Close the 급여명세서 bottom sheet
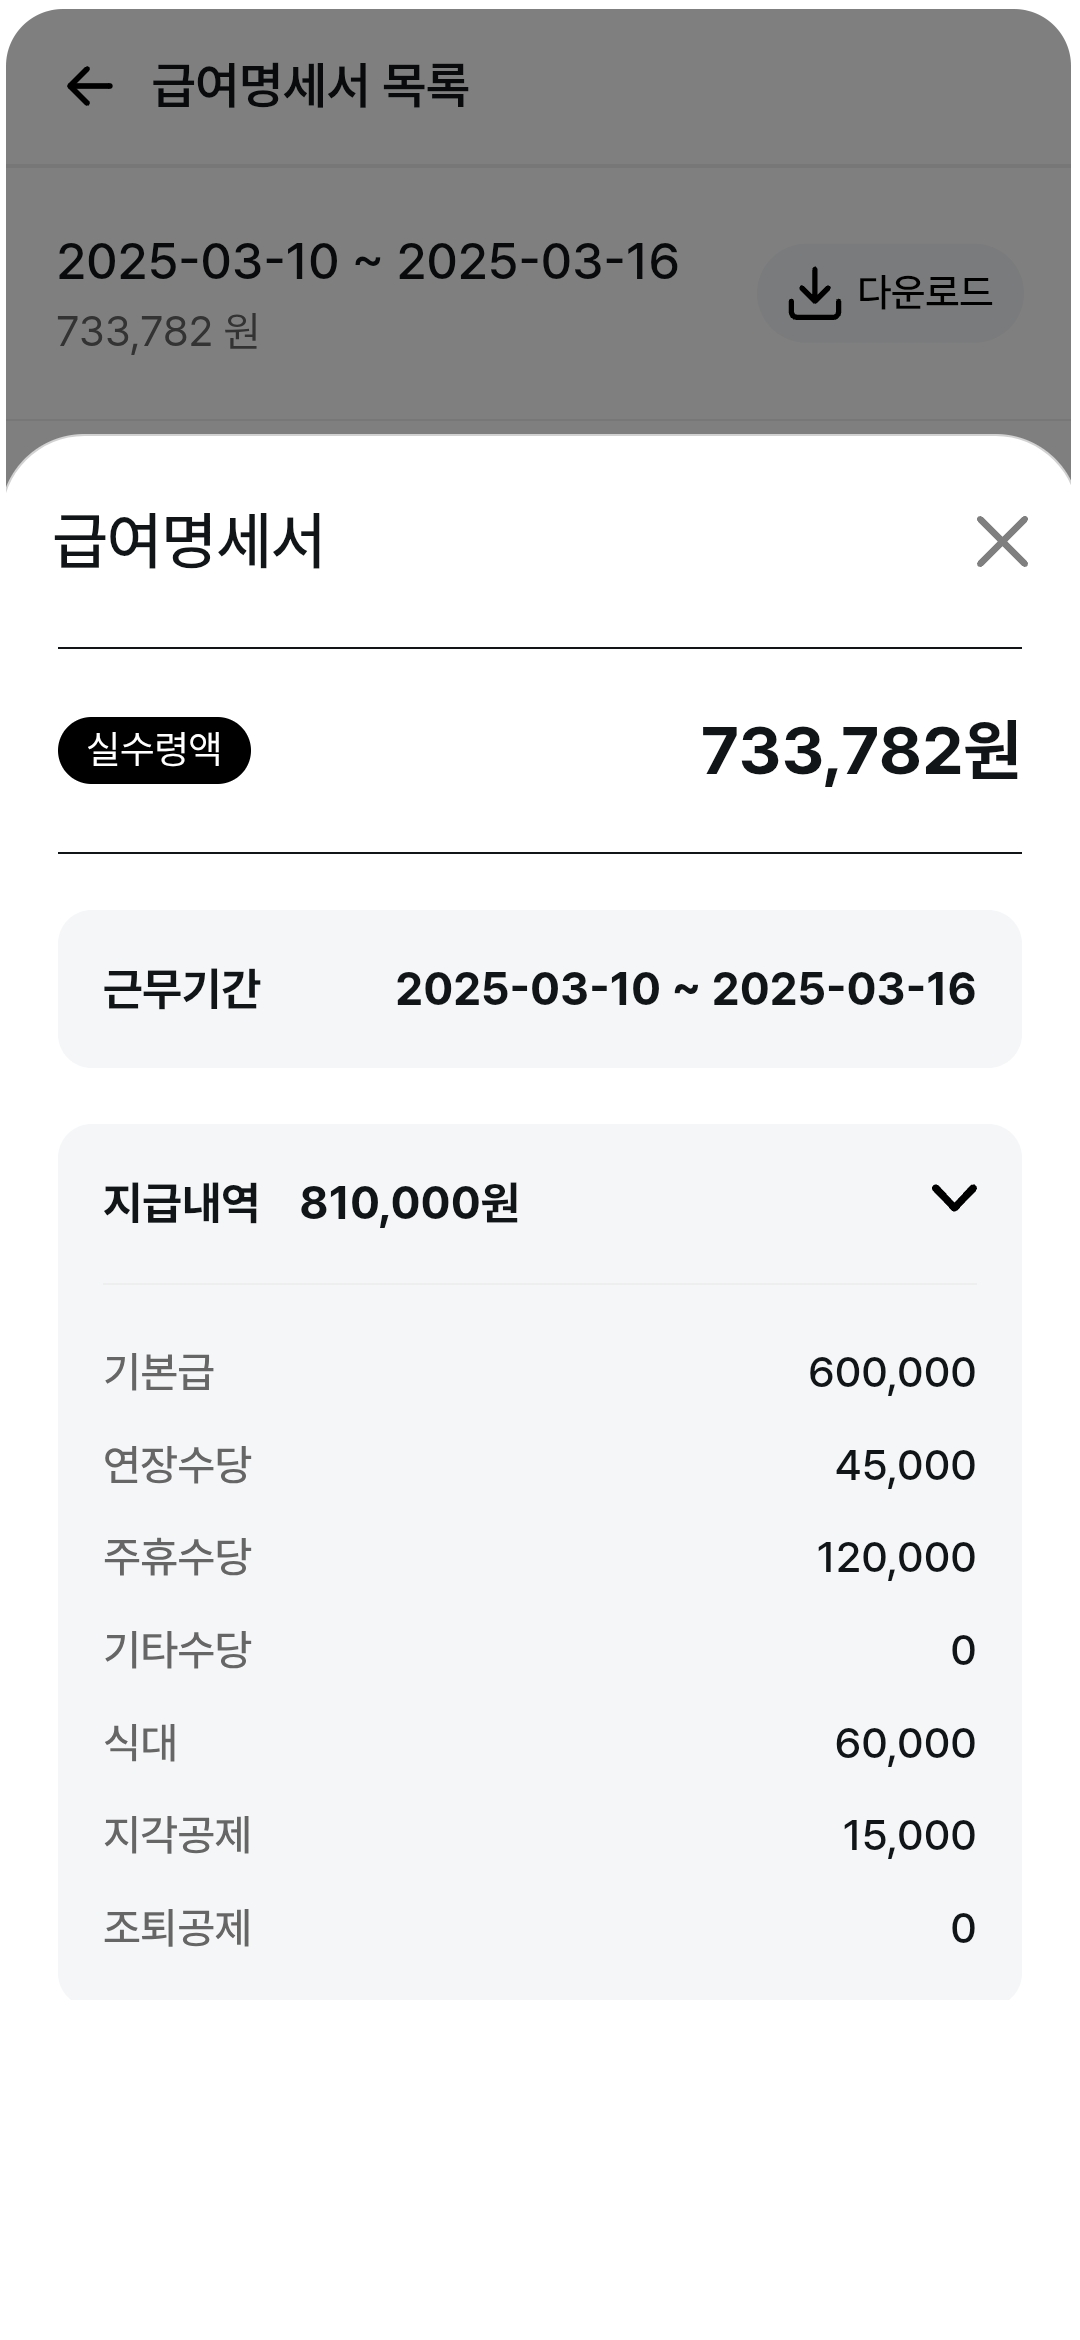 [1002, 542]
